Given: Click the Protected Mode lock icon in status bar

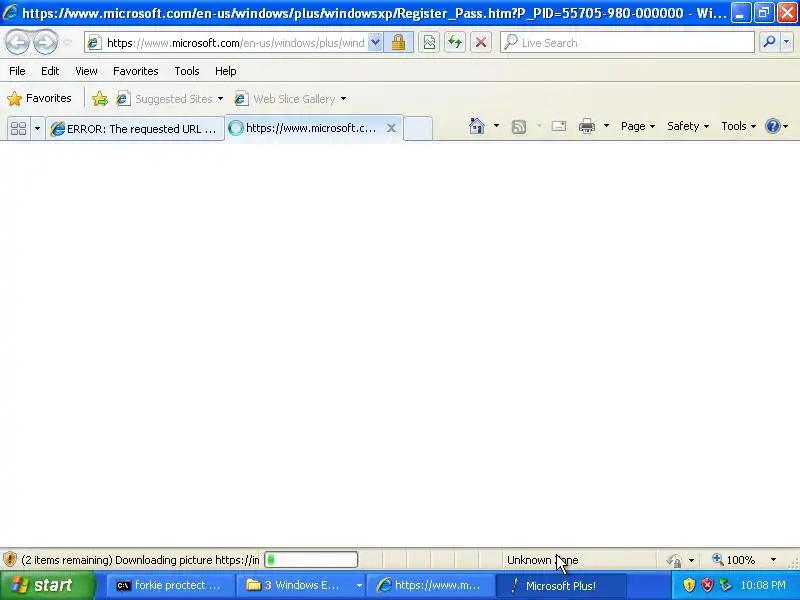Looking at the screenshot, I should [674, 560].
